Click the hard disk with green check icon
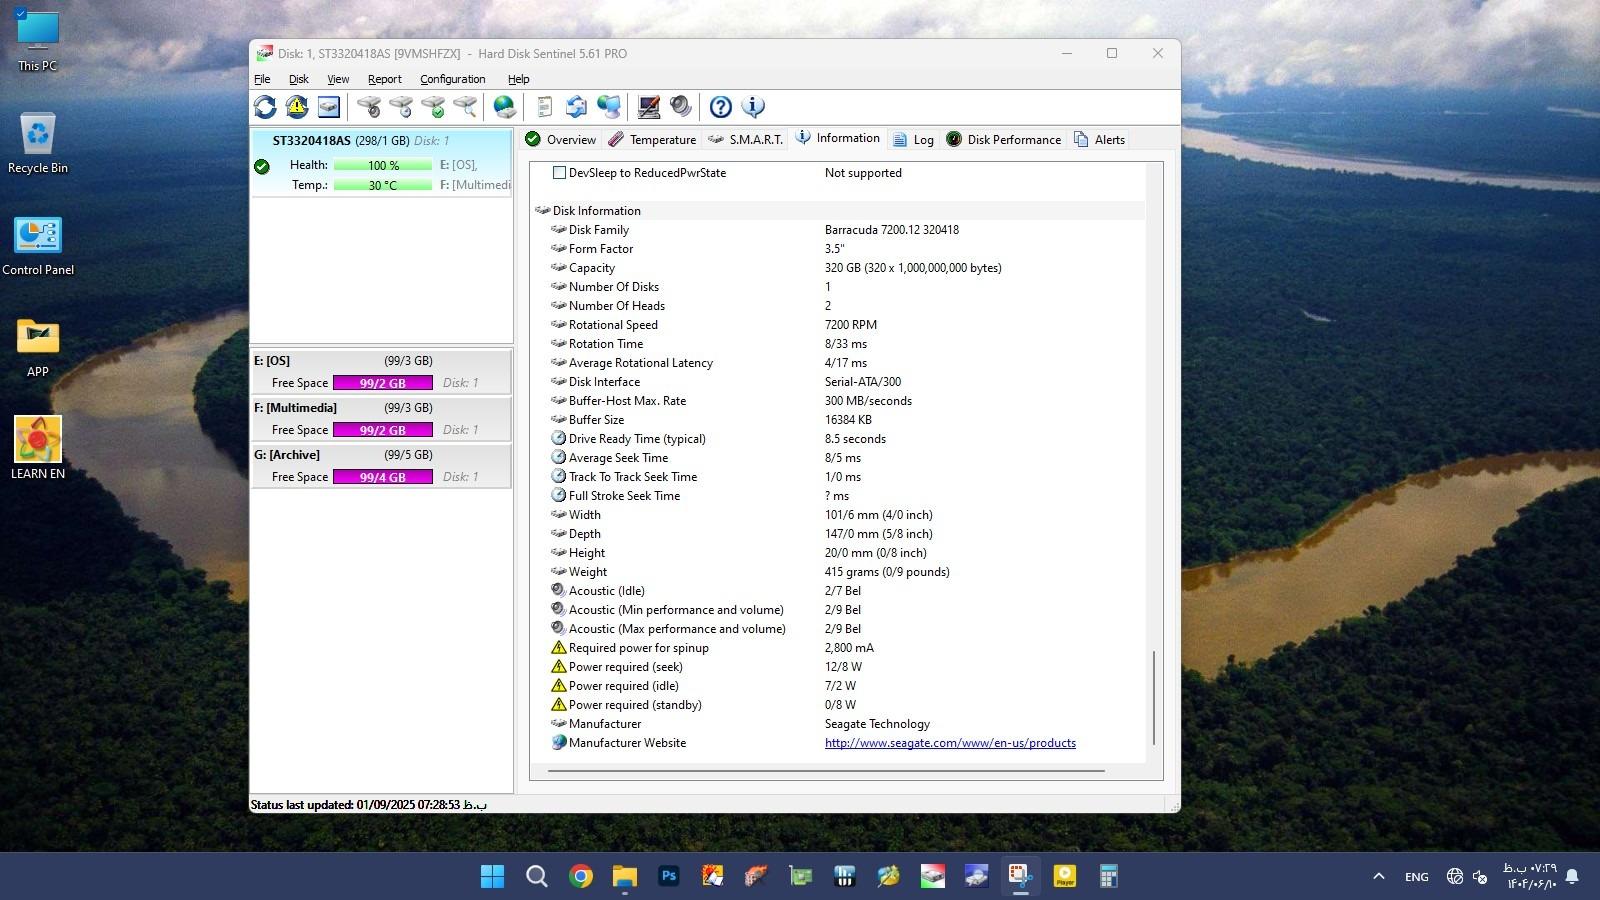This screenshot has height=900, width=1600. (433, 107)
